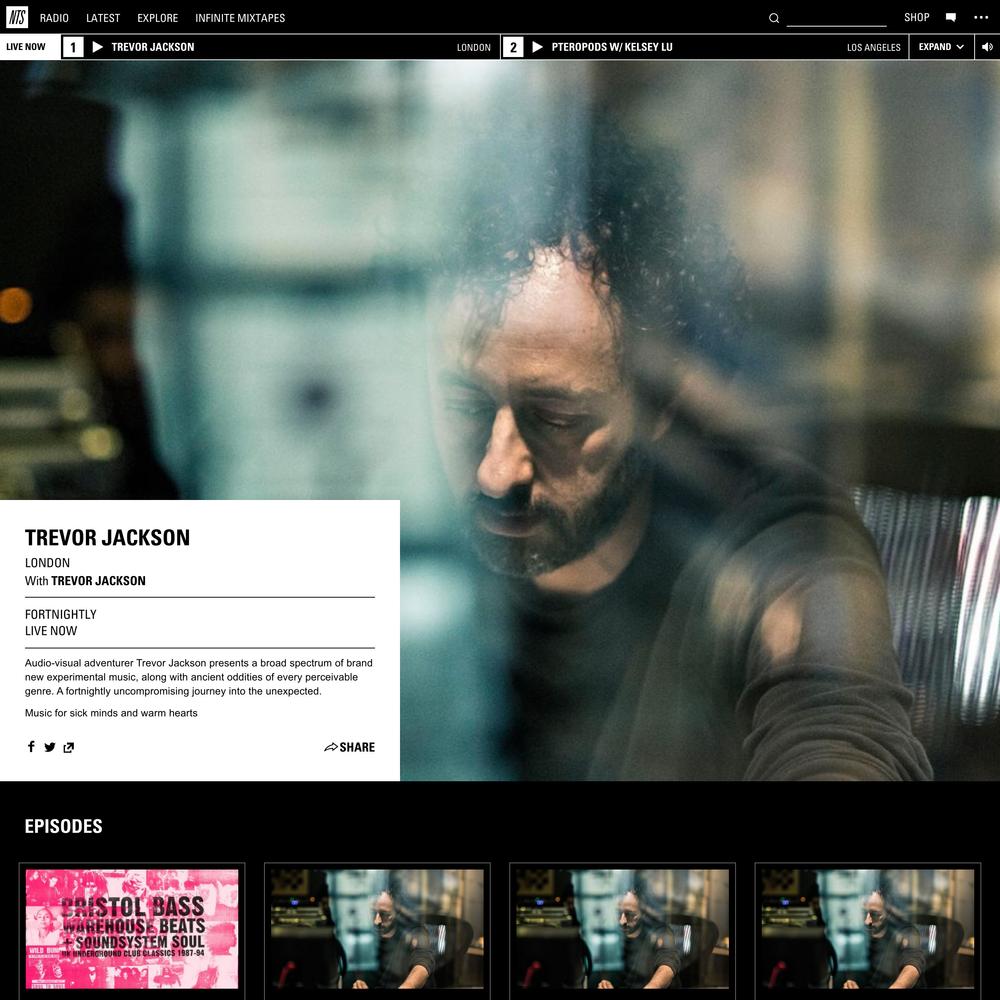This screenshot has width=1000, height=1000.
Task: Go to the Latest section
Action: click(103, 18)
